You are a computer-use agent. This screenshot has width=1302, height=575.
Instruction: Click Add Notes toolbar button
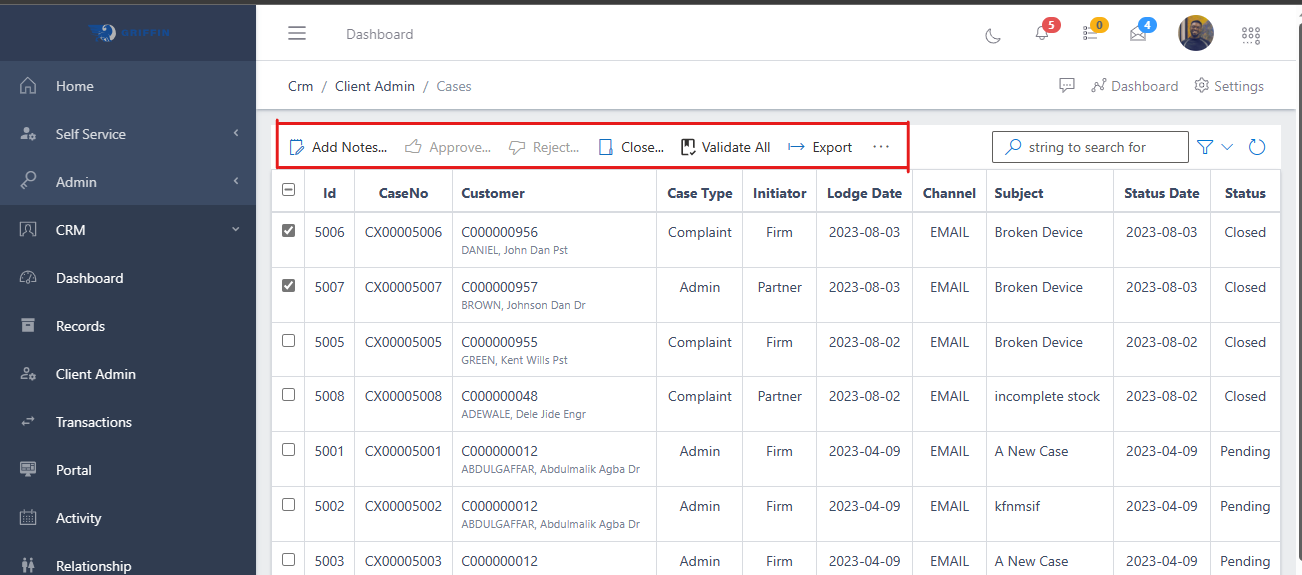pyautogui.click(x=338, y=147)
